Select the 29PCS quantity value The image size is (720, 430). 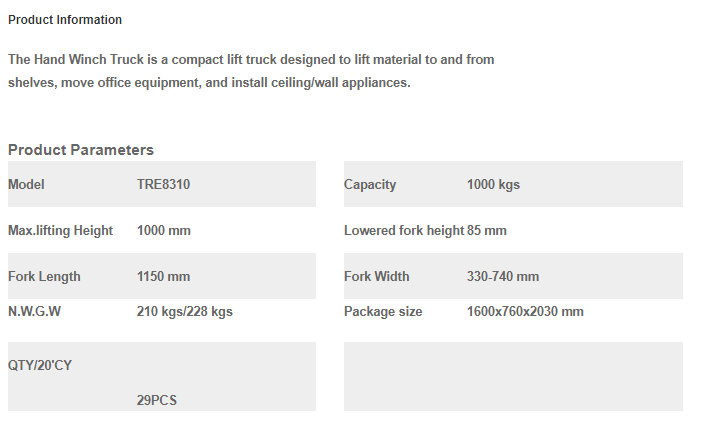click(157, 400)
